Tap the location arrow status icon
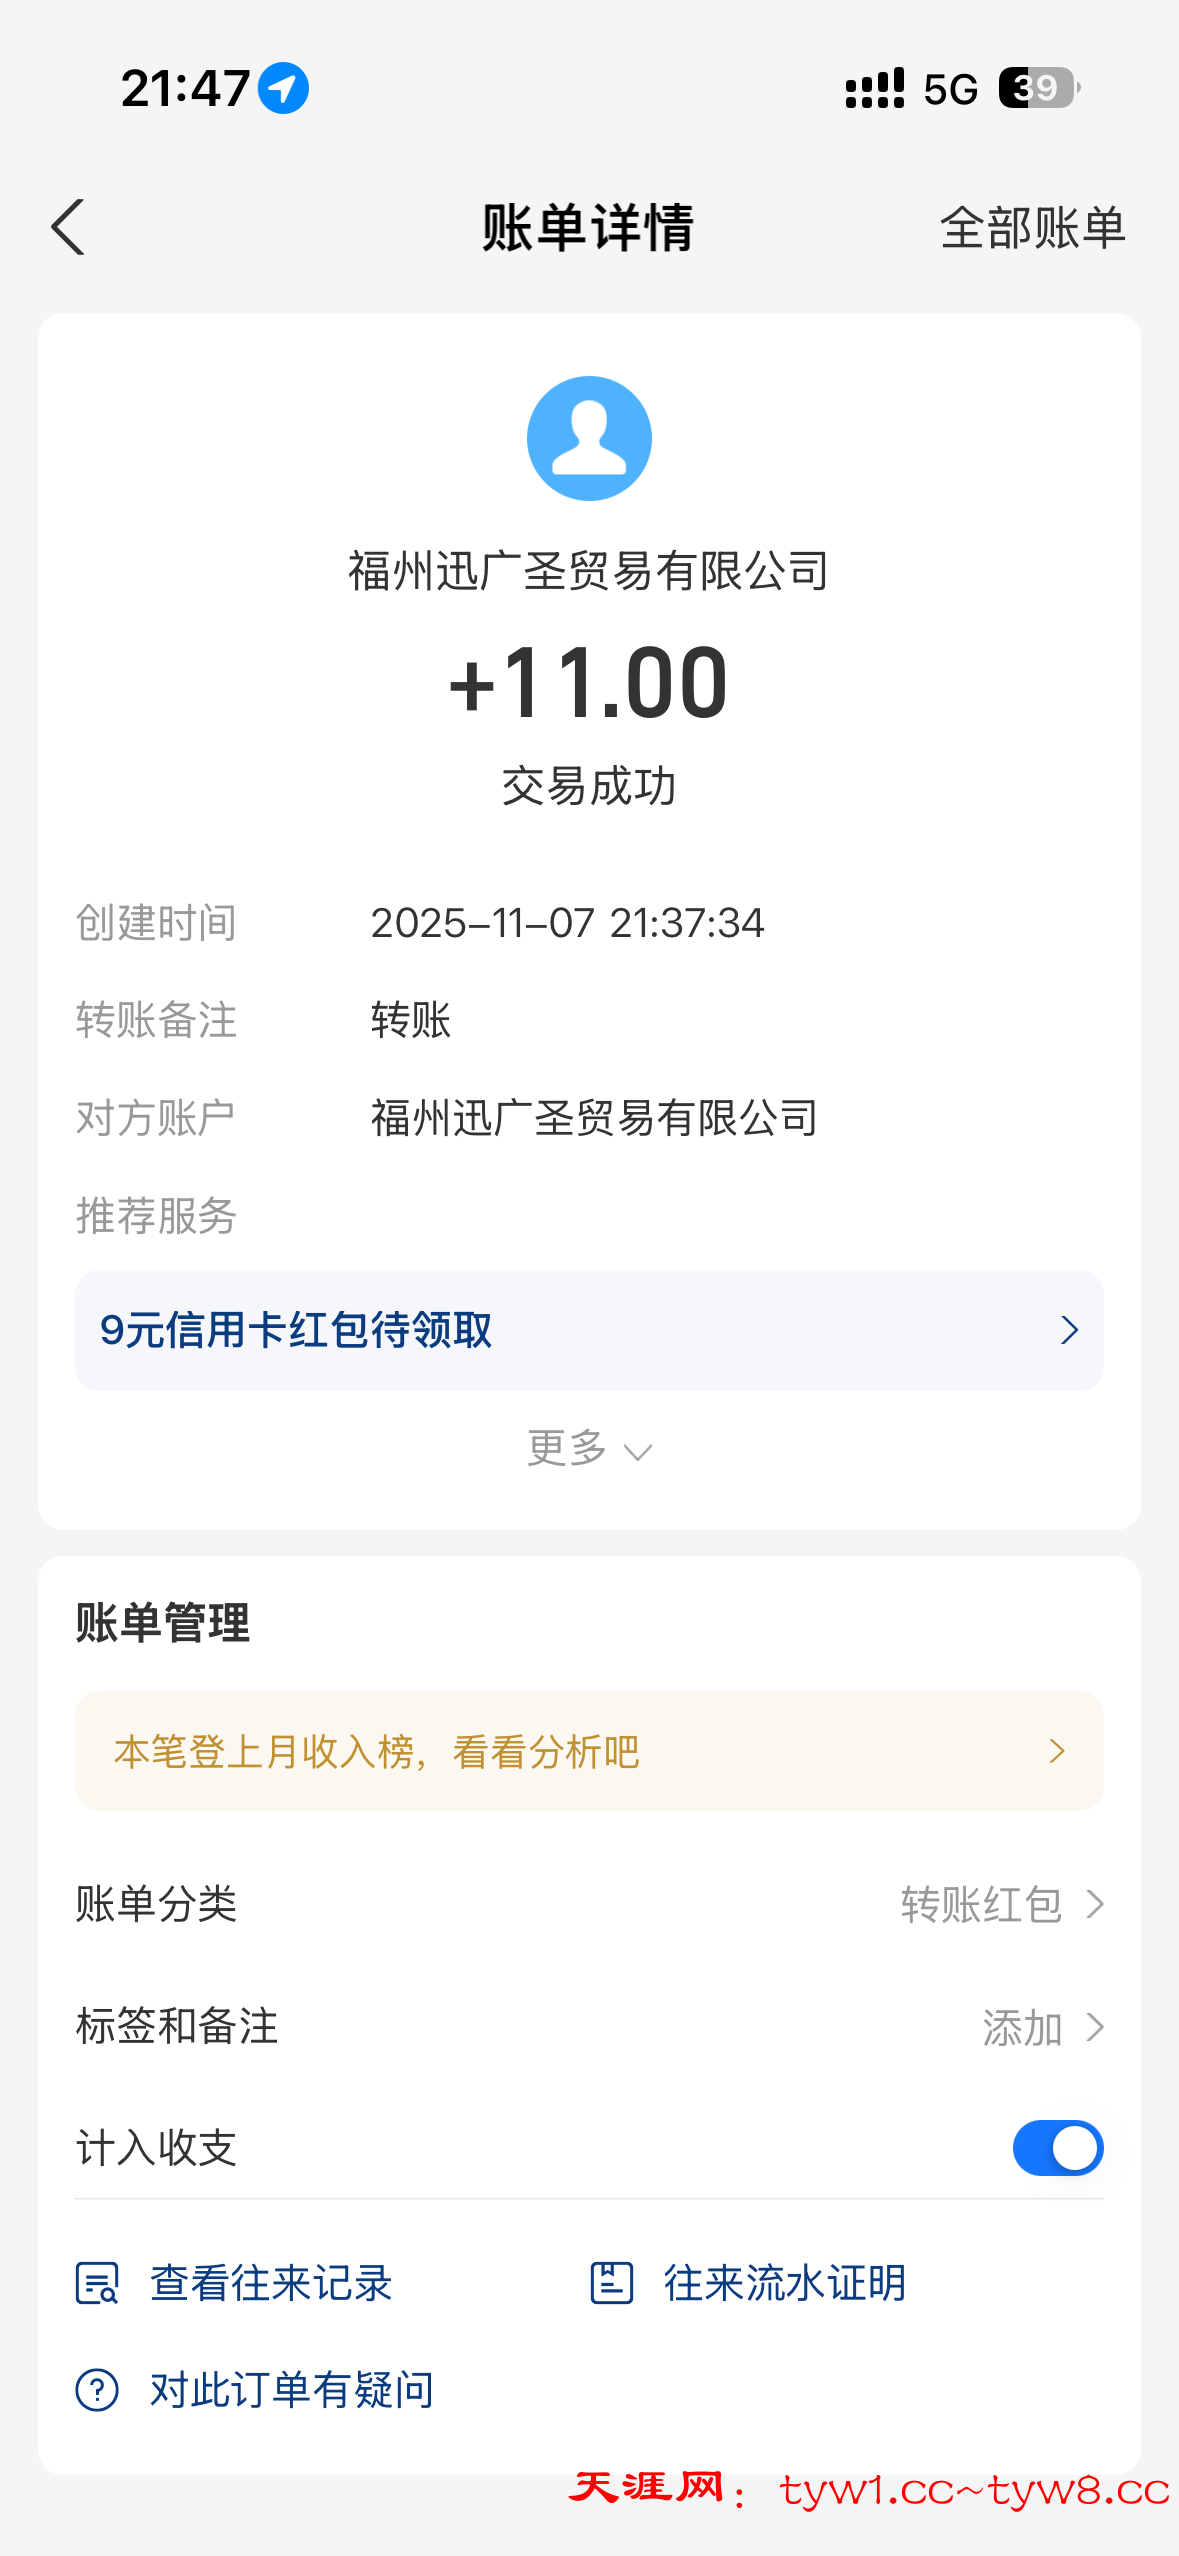 pyautogui.click(x=283, y=88)
